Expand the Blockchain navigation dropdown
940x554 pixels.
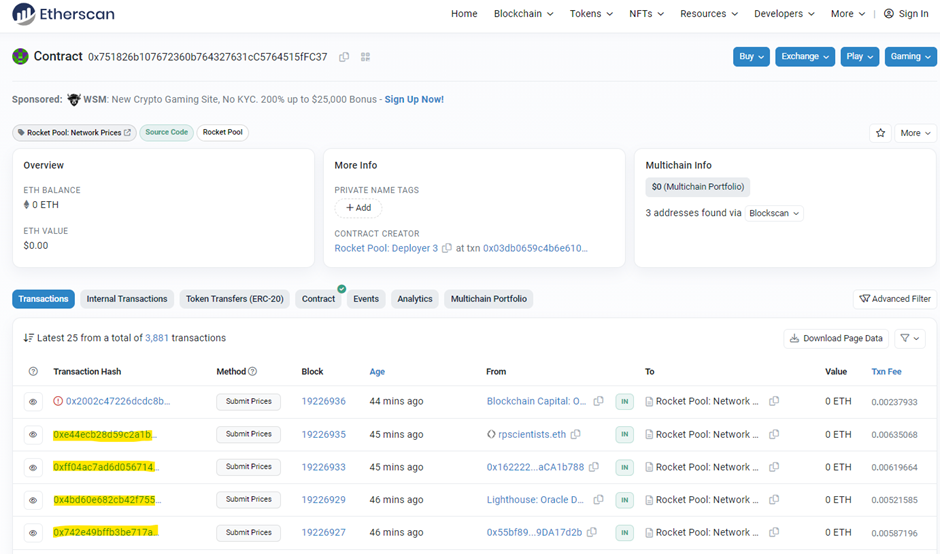(523, 14)
